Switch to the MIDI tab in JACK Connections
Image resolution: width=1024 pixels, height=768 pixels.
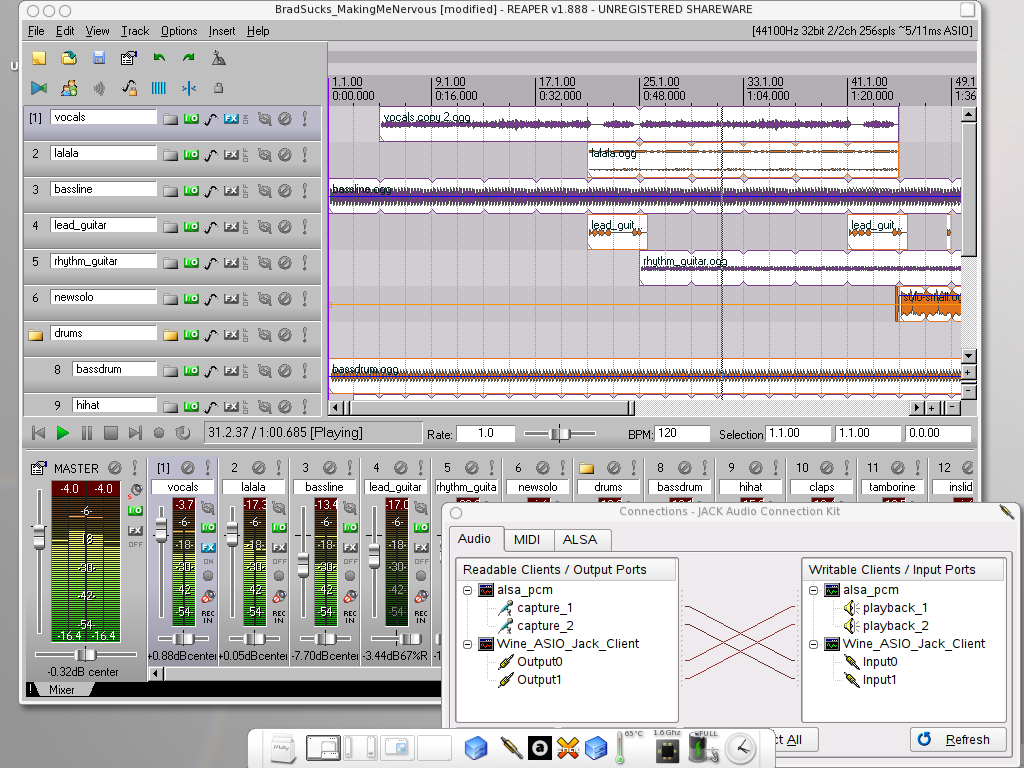click(526, 539)
